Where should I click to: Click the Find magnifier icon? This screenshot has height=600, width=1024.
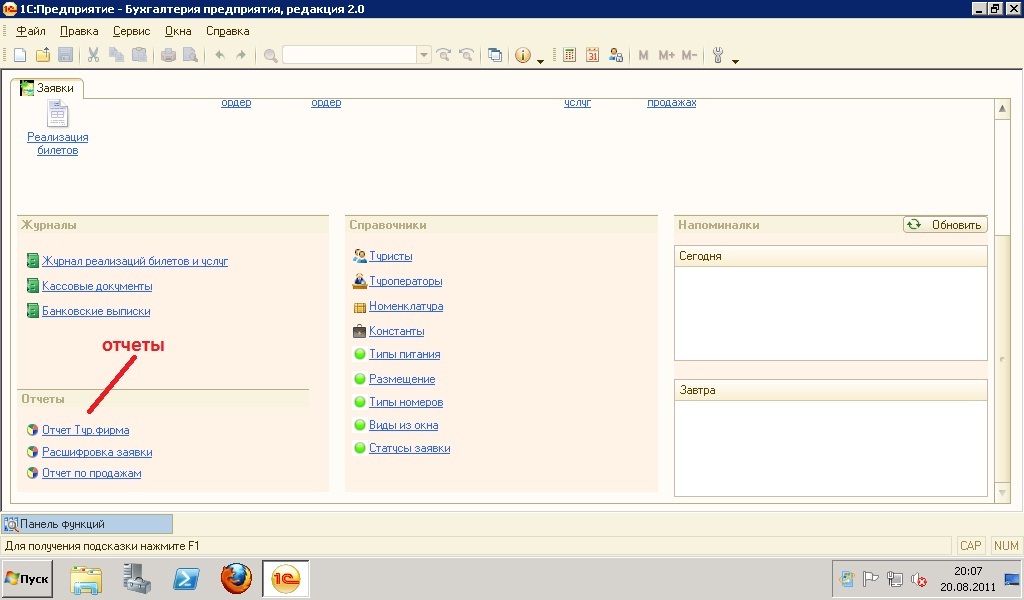(270, 55)
